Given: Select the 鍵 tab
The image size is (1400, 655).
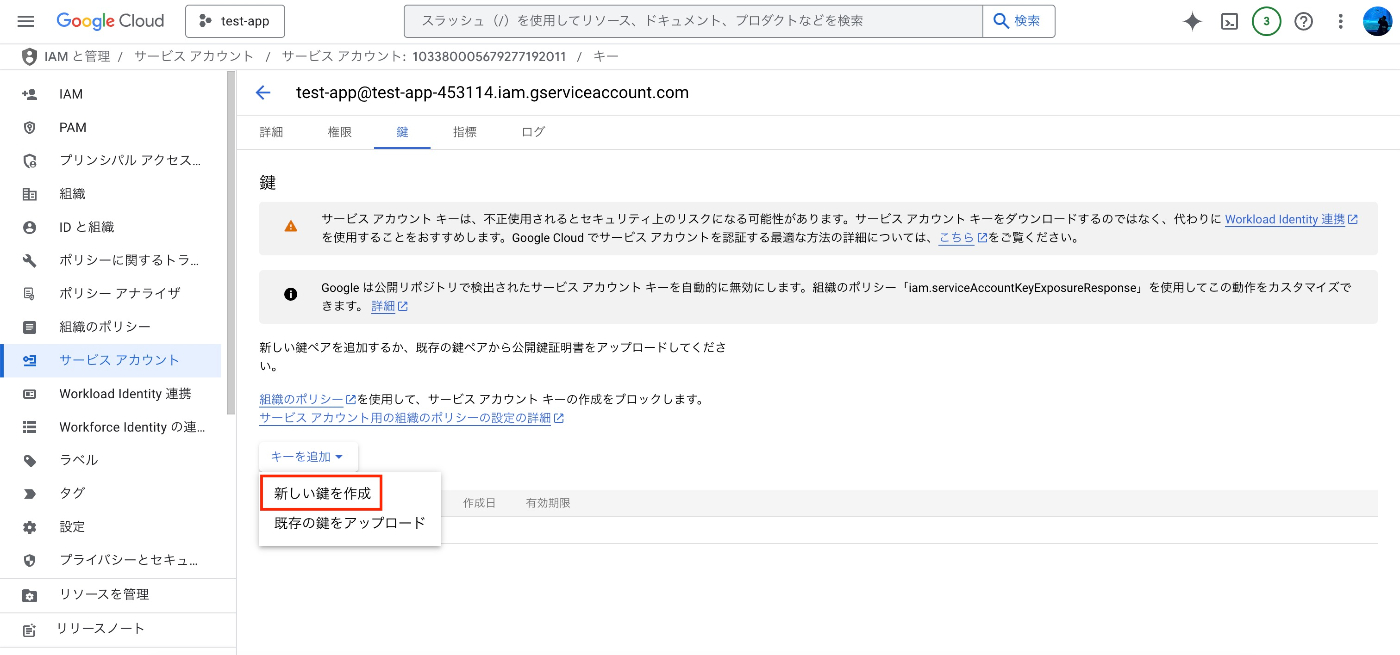Looking at the screenshot, I should [402, 132].
